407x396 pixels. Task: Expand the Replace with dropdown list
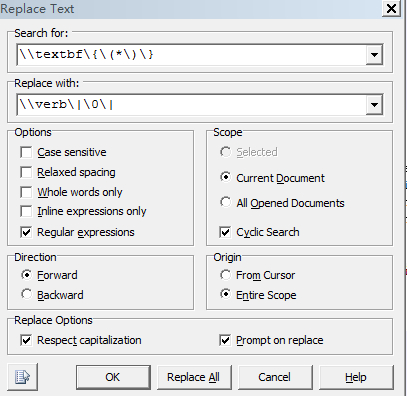(x=374, y=105)
